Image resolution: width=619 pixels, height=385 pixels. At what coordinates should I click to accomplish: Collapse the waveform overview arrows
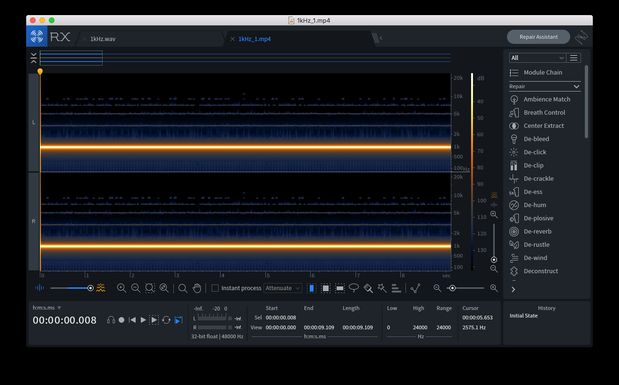point(34,58)
